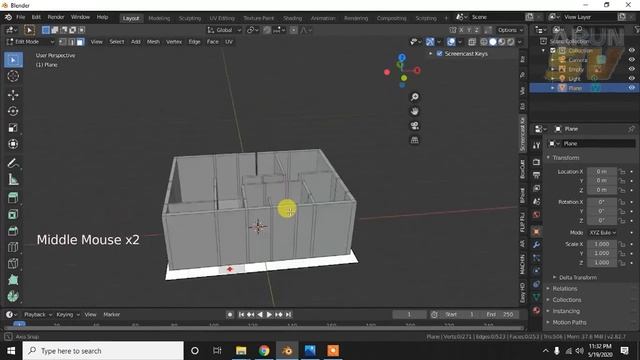The width and height of the screenshot is (640, 360).
Task: Switch perspective/orthographic grid icon
Action: click(x=414, y=140)
